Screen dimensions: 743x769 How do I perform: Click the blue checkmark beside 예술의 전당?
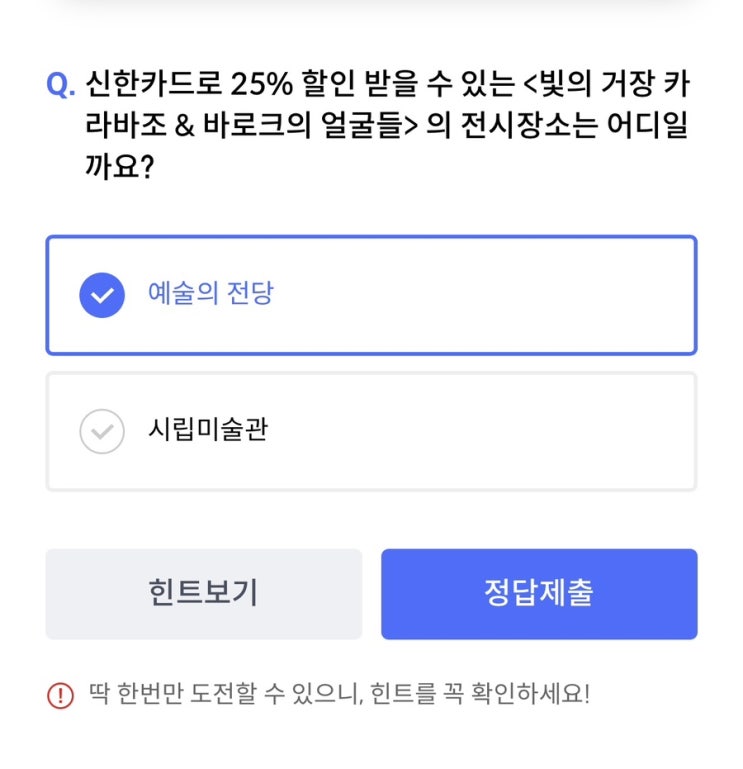(x=102, y=295)
